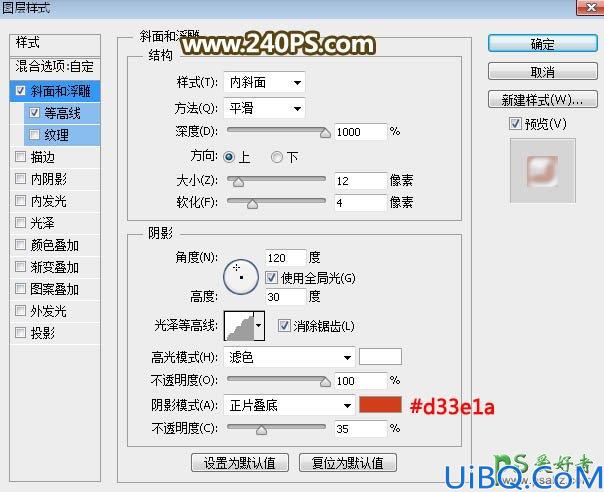Open the 样式(T) 内斜面 dropdown
Viewport: 604px width, 492px height.
[x=264, y=82]
